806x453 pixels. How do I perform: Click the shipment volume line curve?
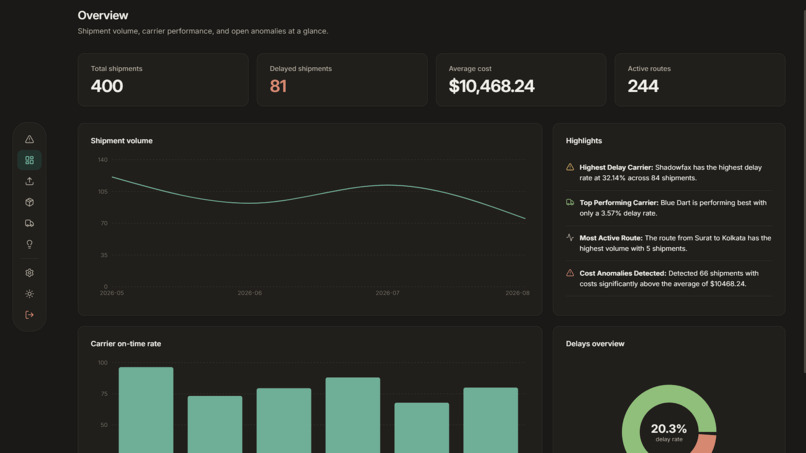pos(319,193)
